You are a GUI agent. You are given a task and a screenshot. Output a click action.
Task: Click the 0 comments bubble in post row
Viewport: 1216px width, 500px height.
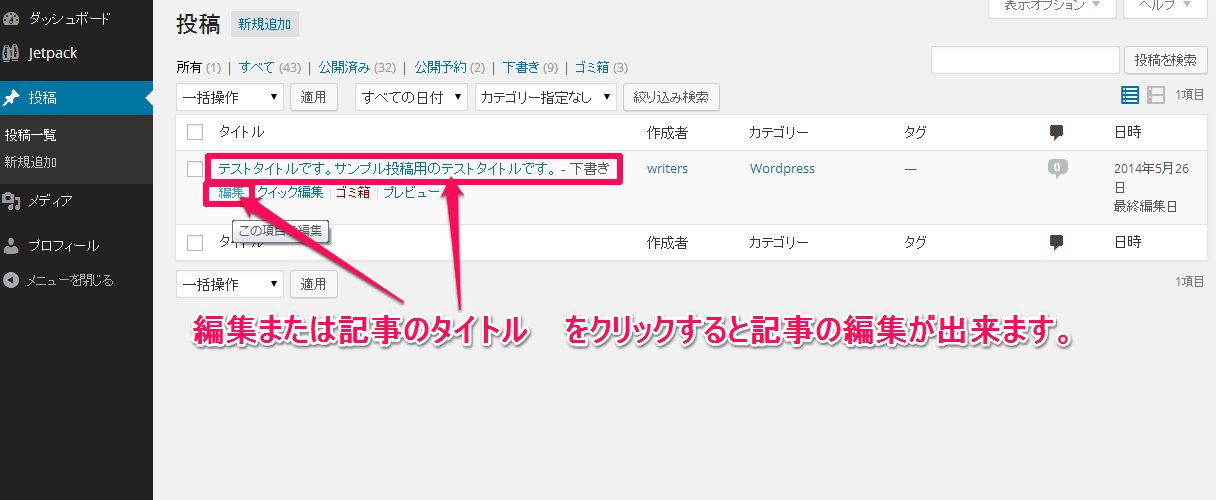click(1057, 169)
